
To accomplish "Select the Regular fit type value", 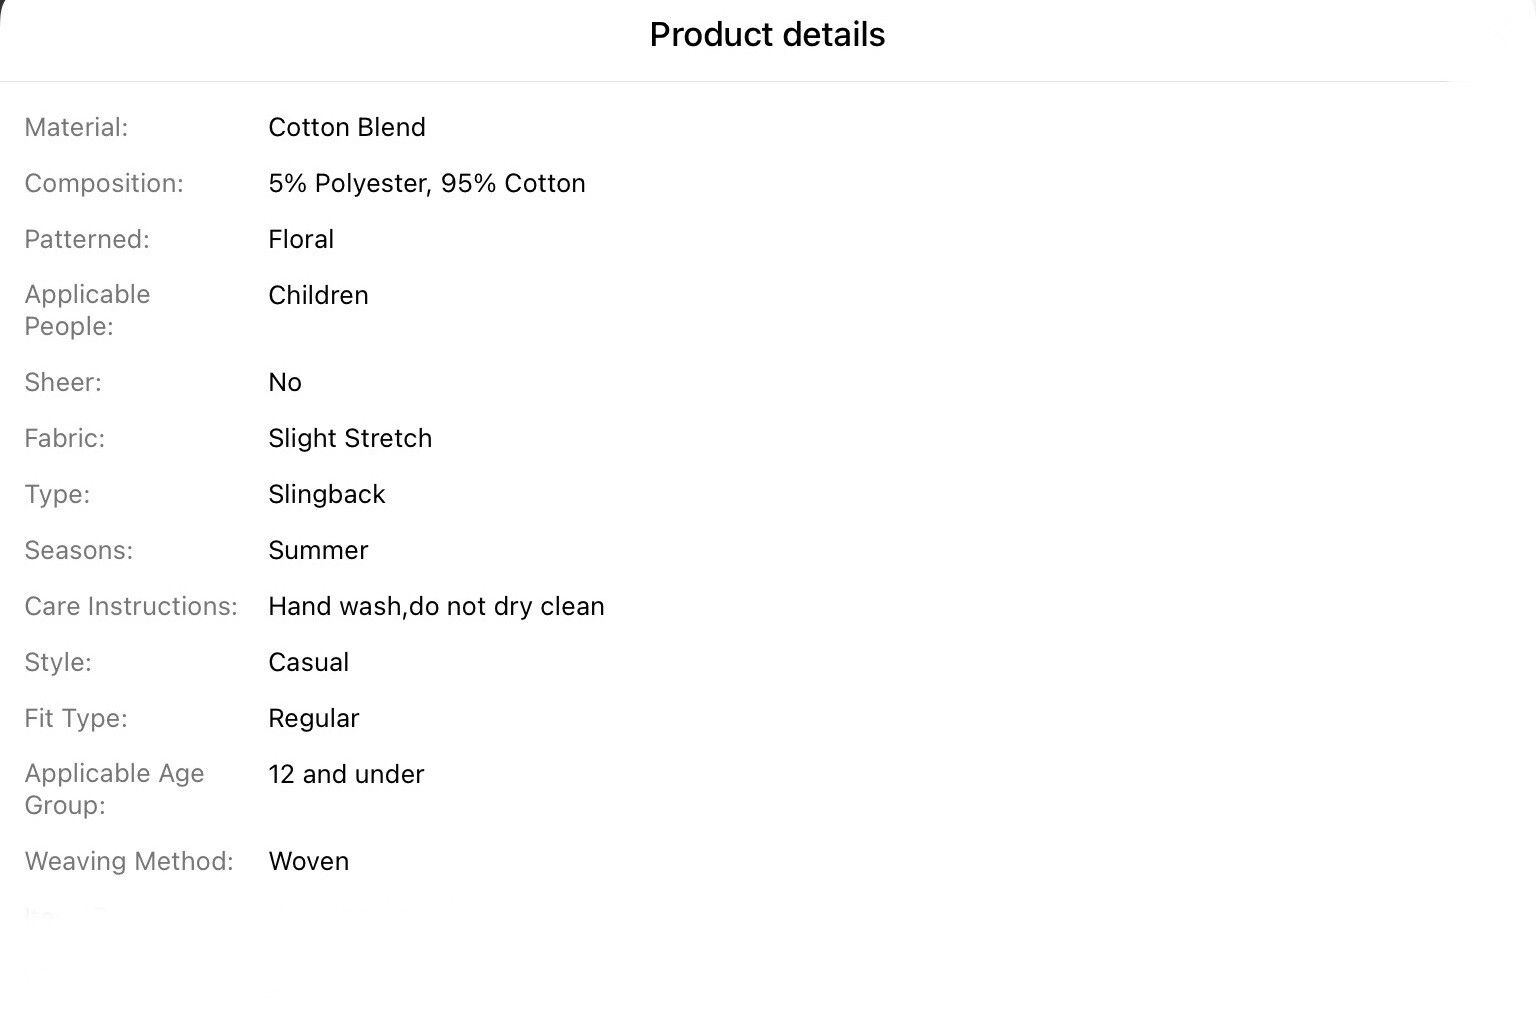I will coord(313,718).
